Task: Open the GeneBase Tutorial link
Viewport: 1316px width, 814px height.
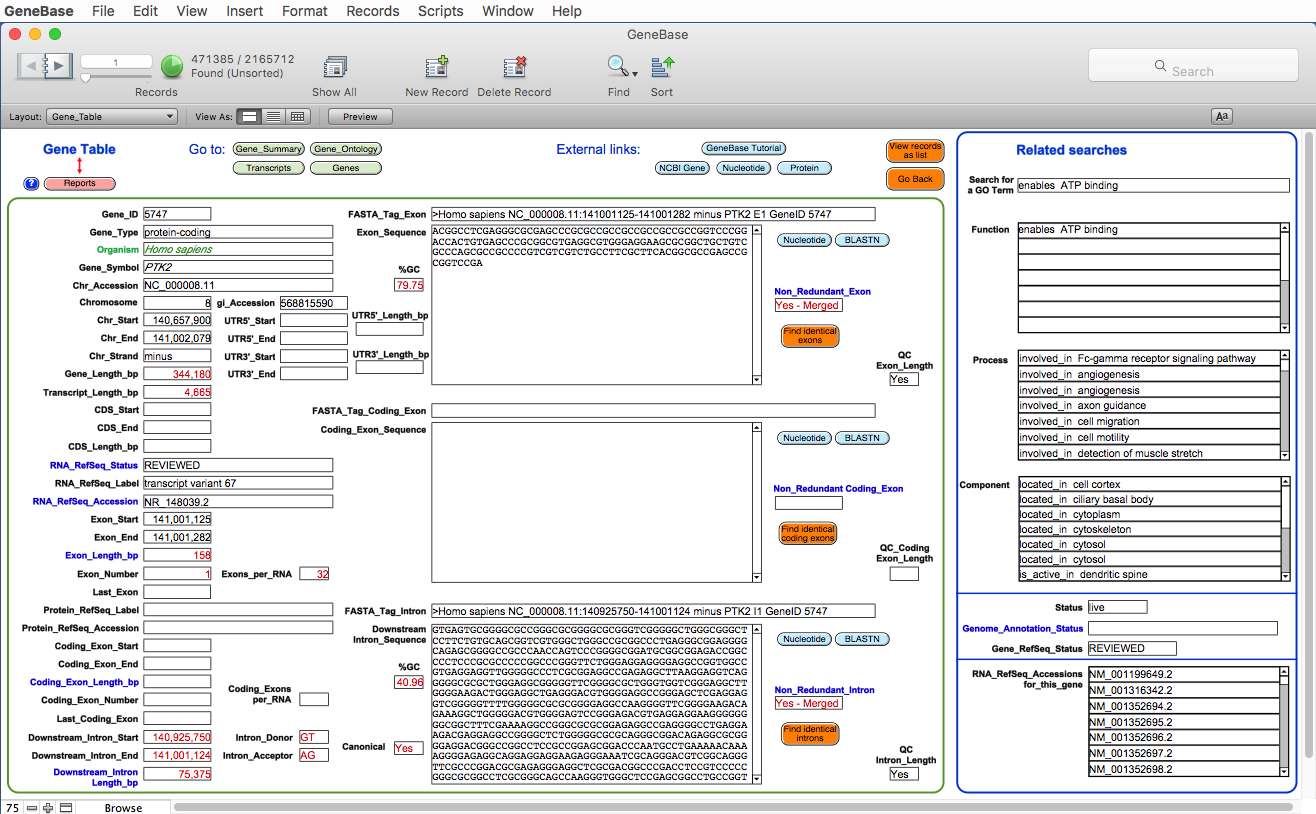Action: 743,148
